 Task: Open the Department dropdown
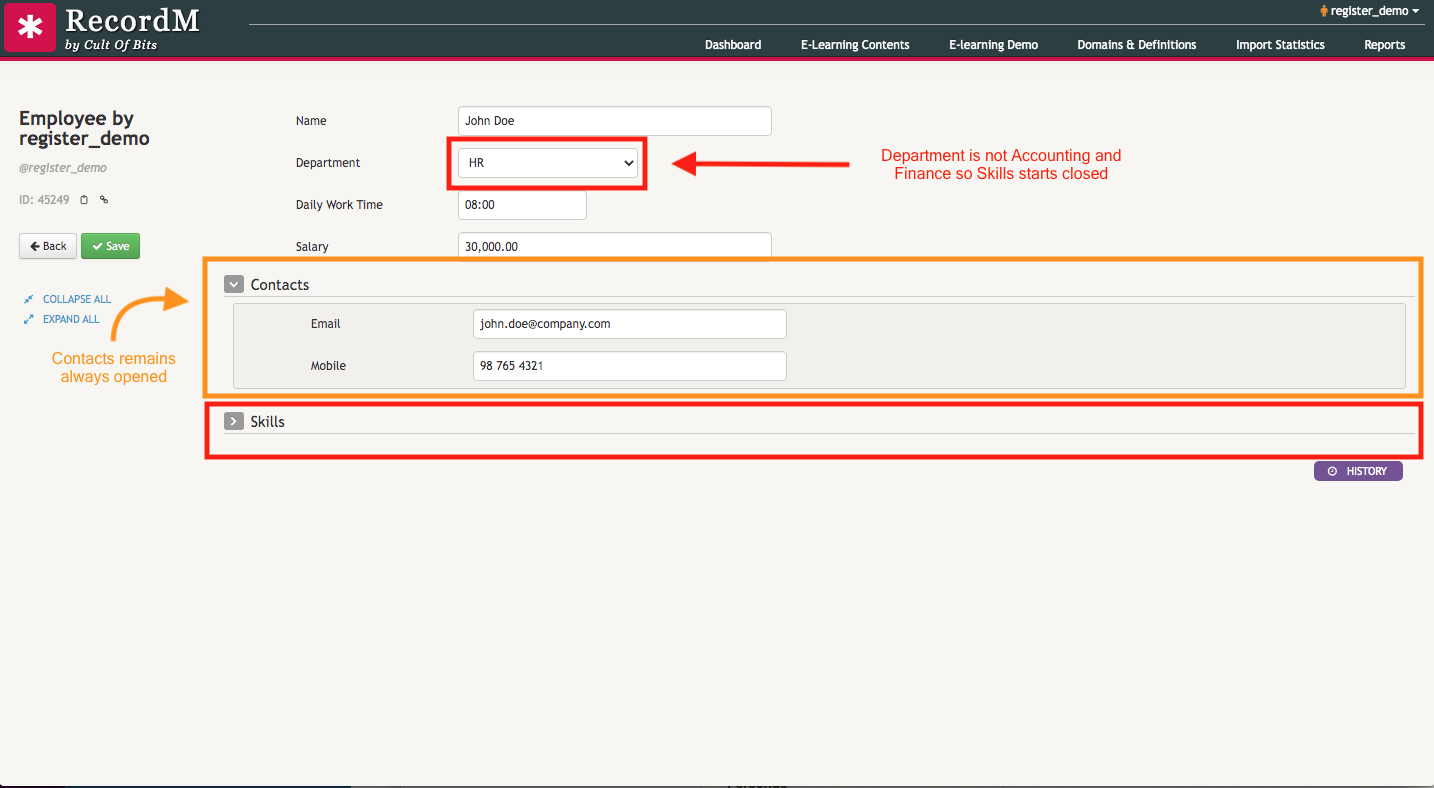coord(547,162)
